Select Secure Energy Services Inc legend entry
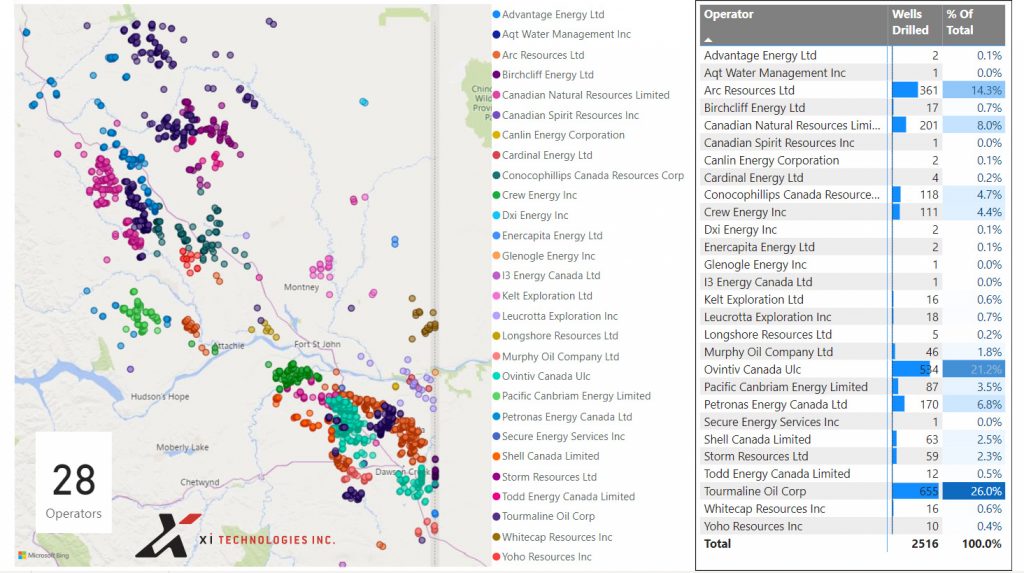1024x573 pixels. click(x=558, y=436)
